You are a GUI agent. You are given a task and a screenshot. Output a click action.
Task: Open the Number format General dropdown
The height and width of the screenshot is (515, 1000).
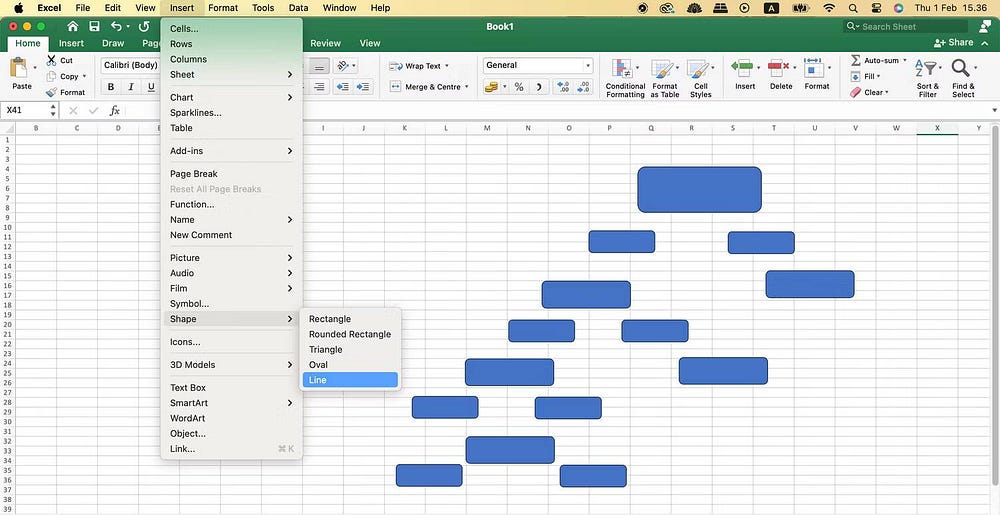[x=538, y=66]
